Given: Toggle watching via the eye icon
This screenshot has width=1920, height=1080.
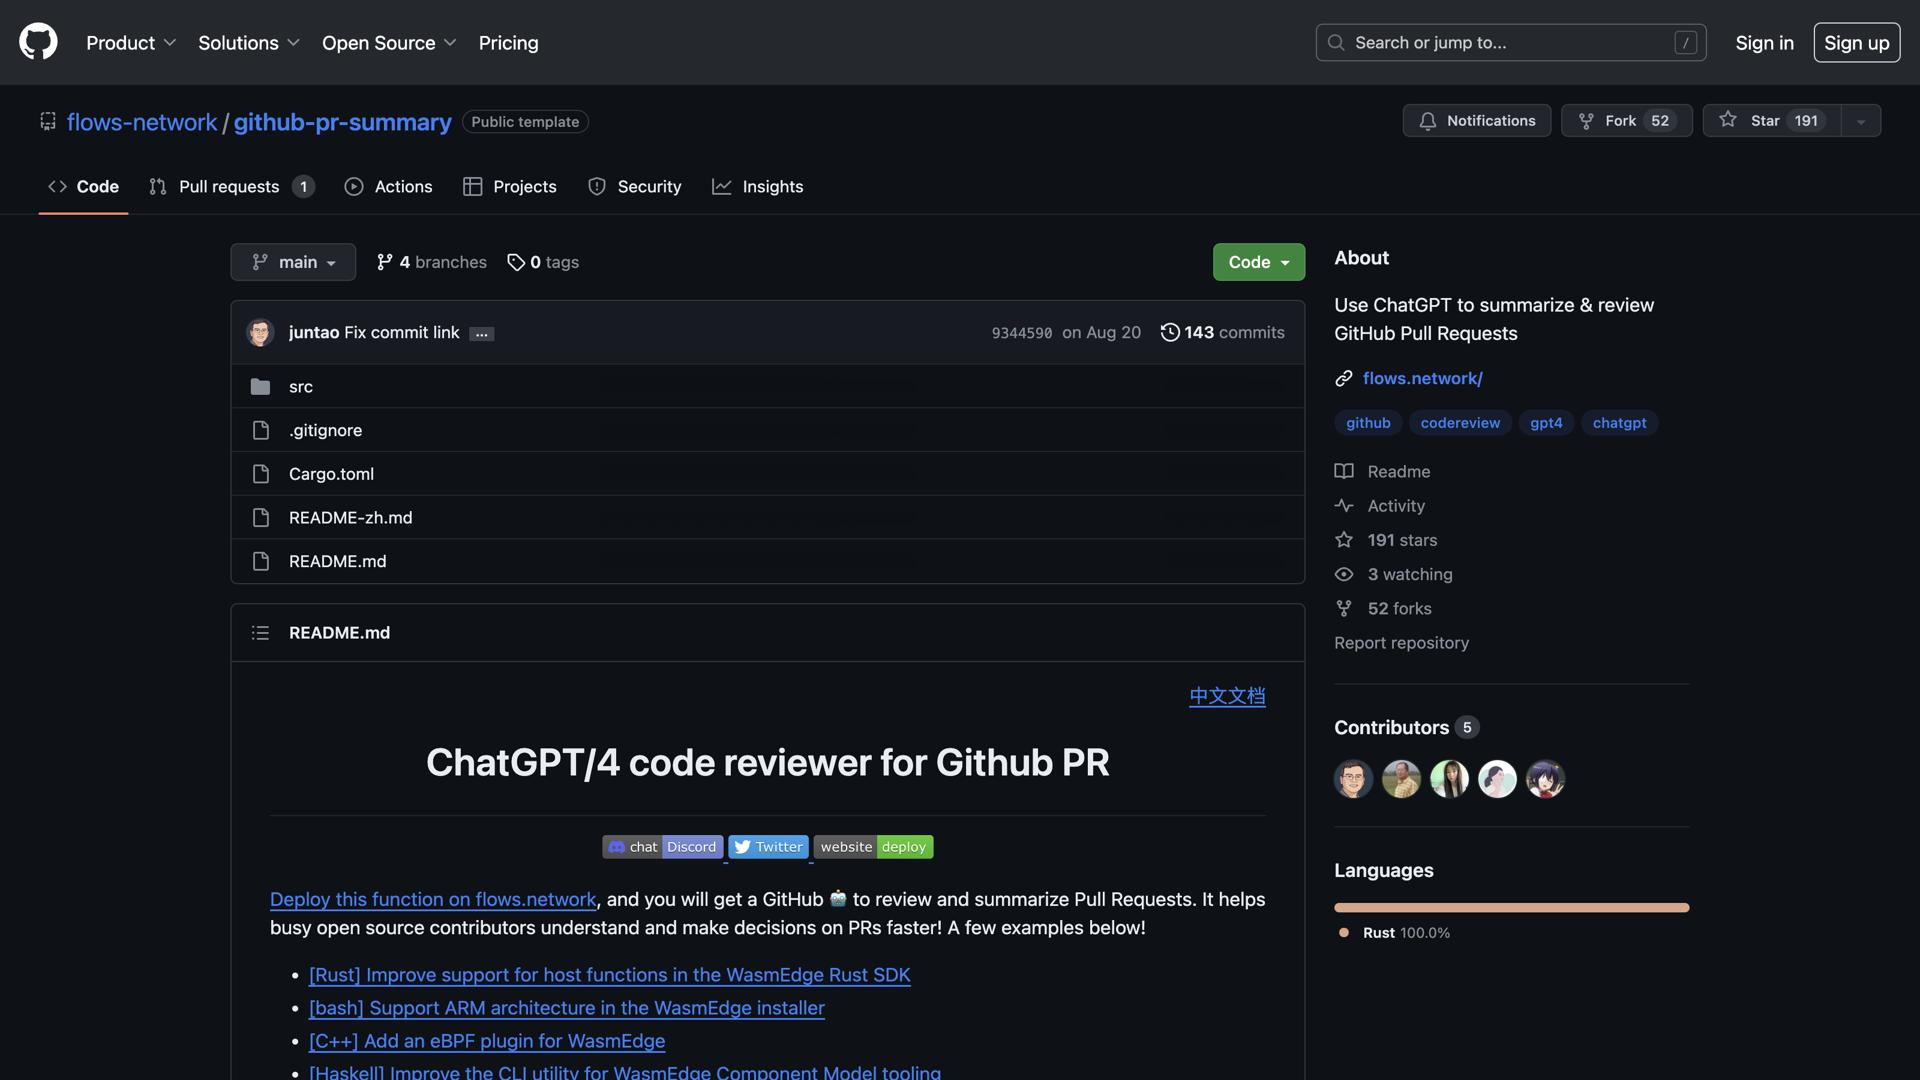Looking at the screenshot, I should click(1344, 574).
